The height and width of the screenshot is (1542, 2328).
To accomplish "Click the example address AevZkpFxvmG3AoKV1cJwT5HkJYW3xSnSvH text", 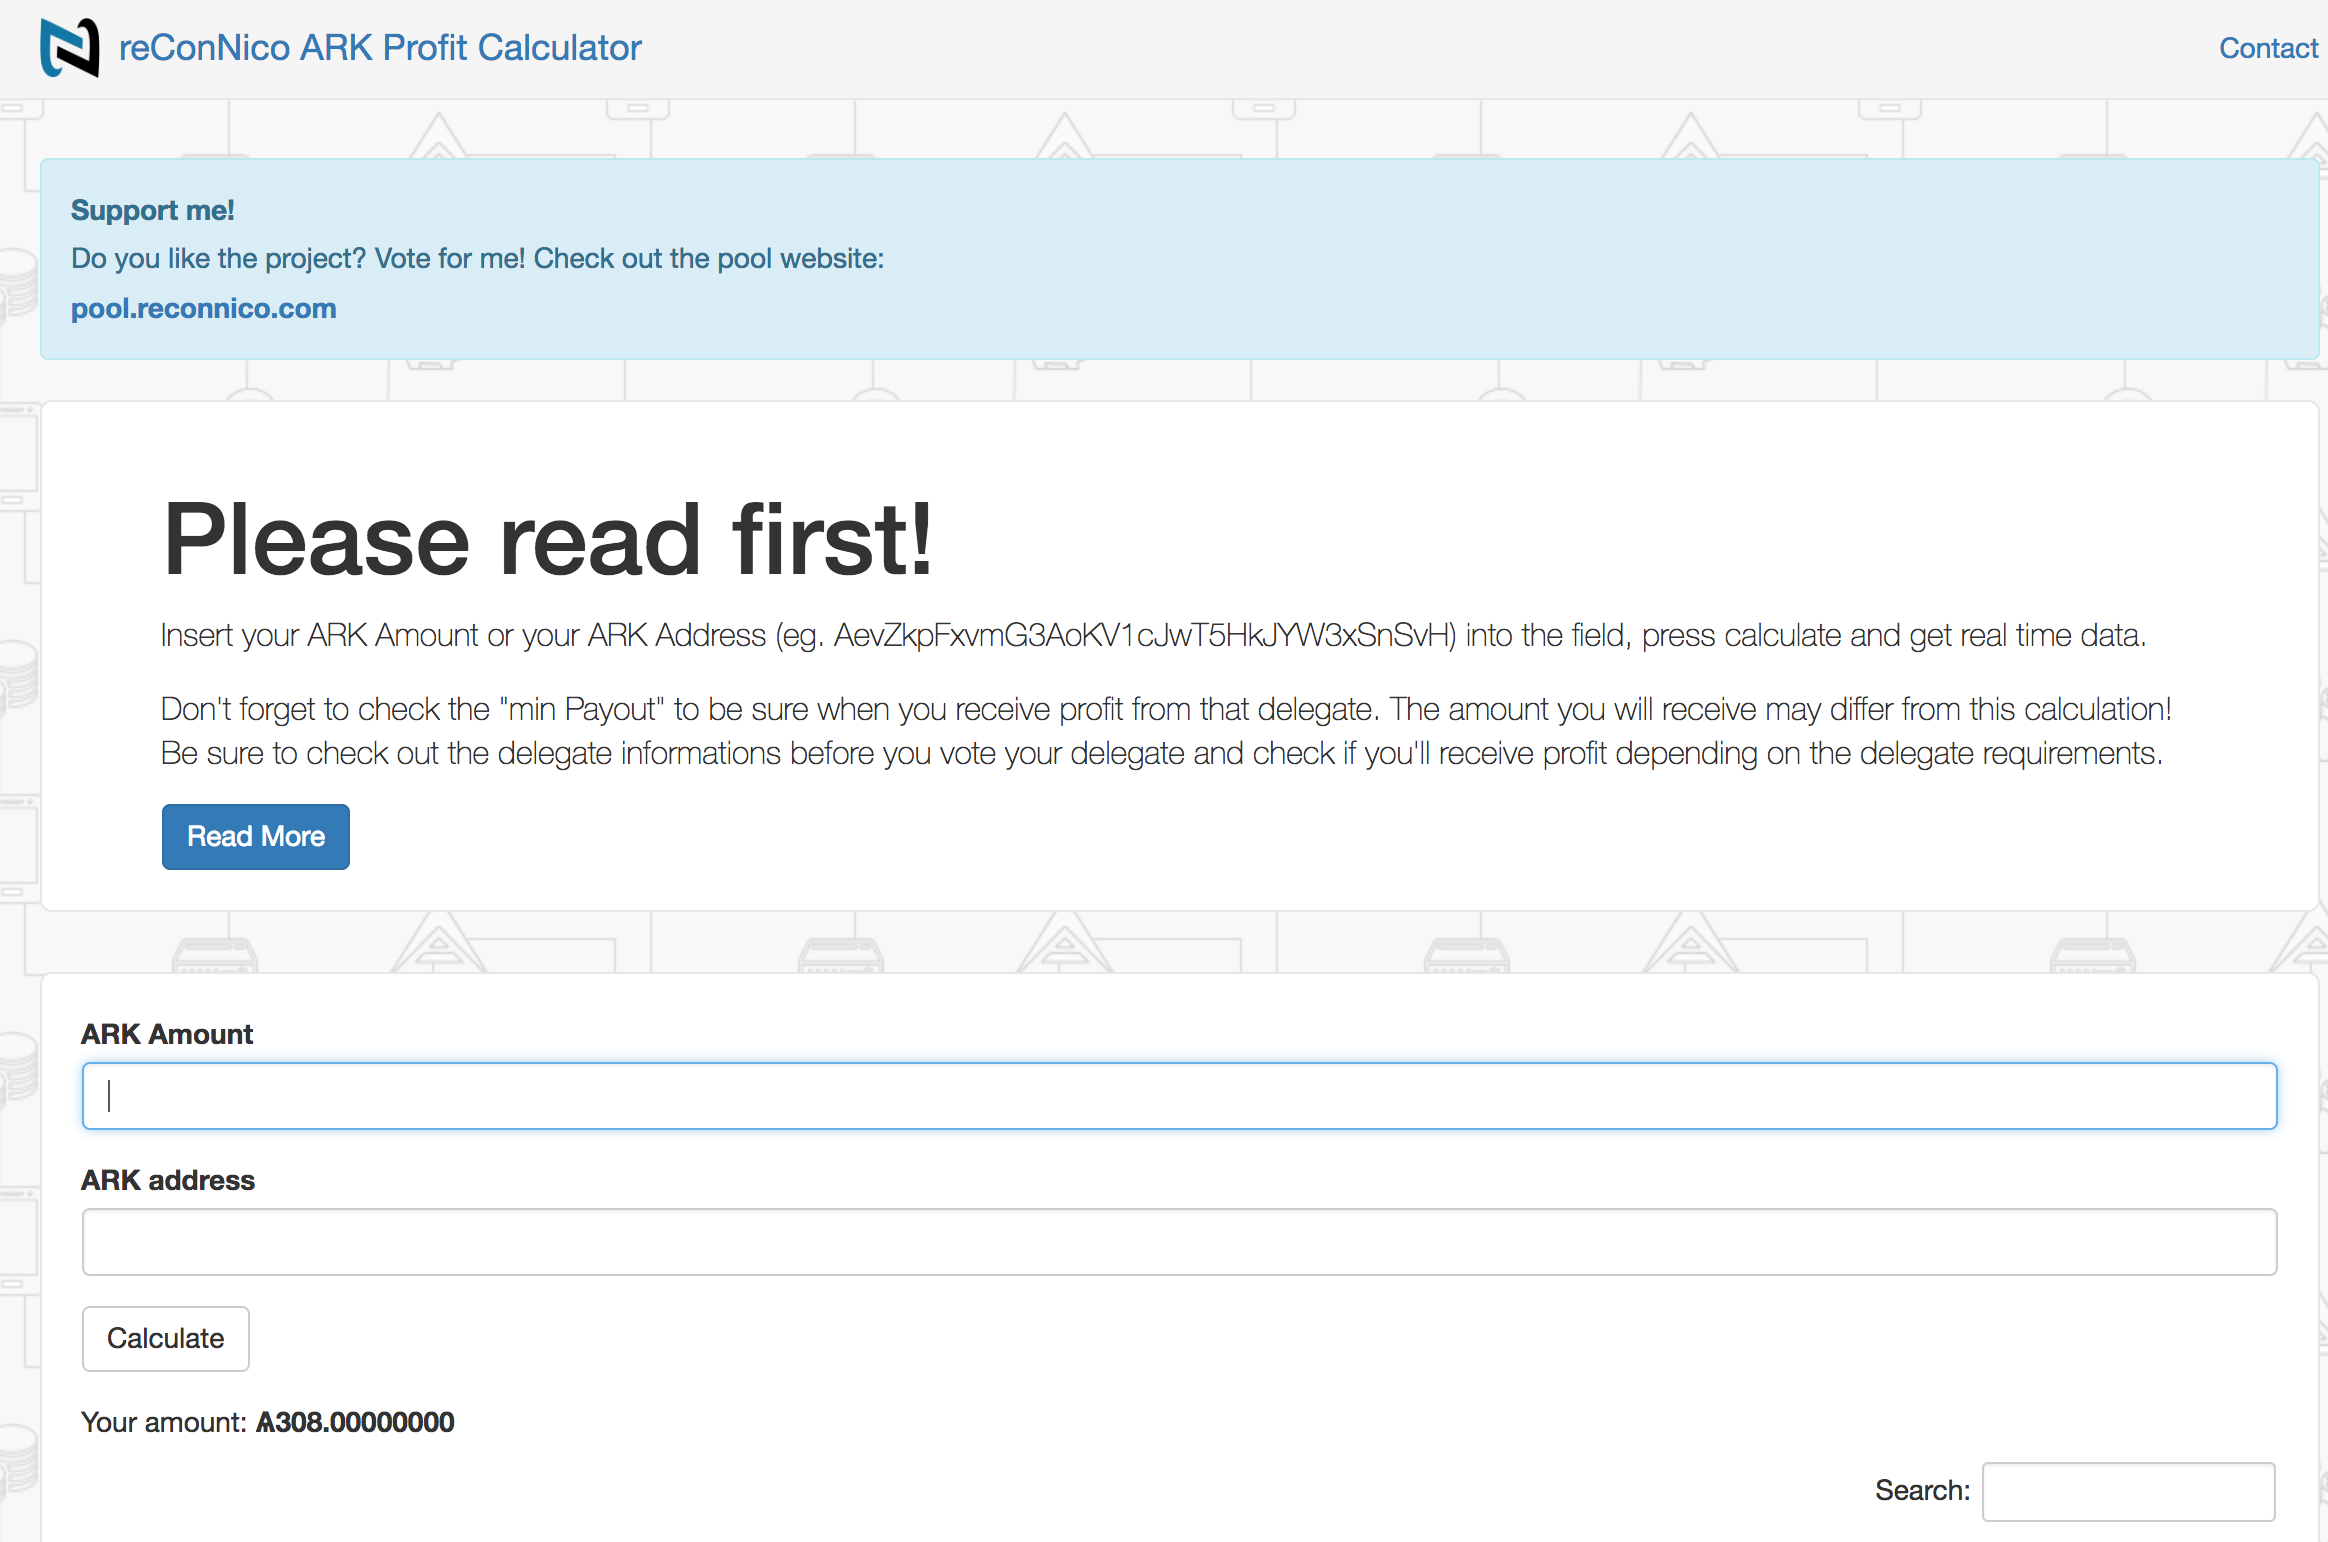I will coord(1141,635).
